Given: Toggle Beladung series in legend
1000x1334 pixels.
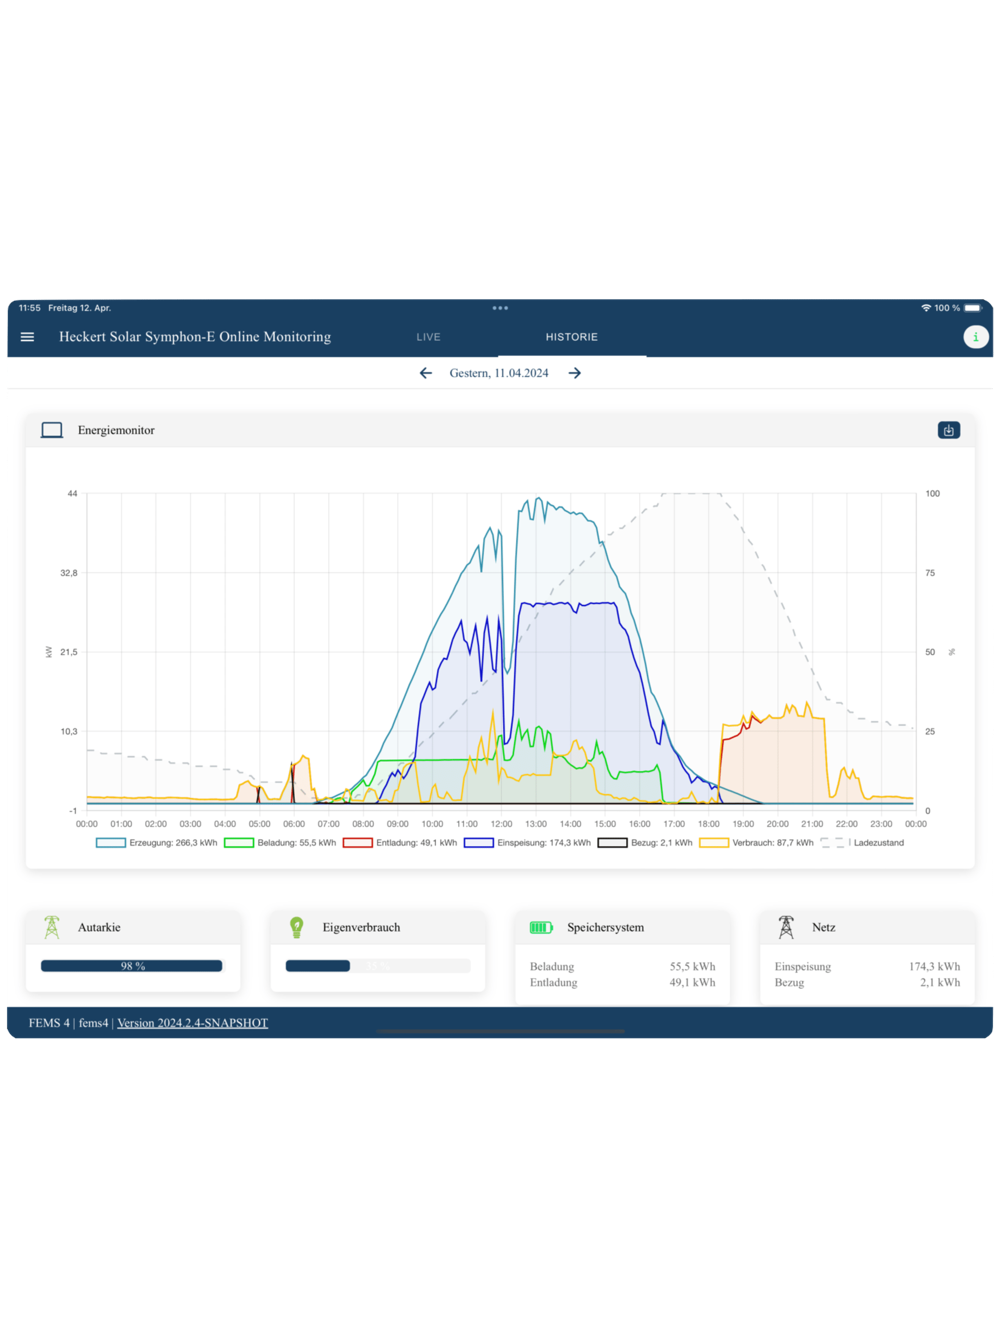Looking at the screenshot, I should coord(280,843).
